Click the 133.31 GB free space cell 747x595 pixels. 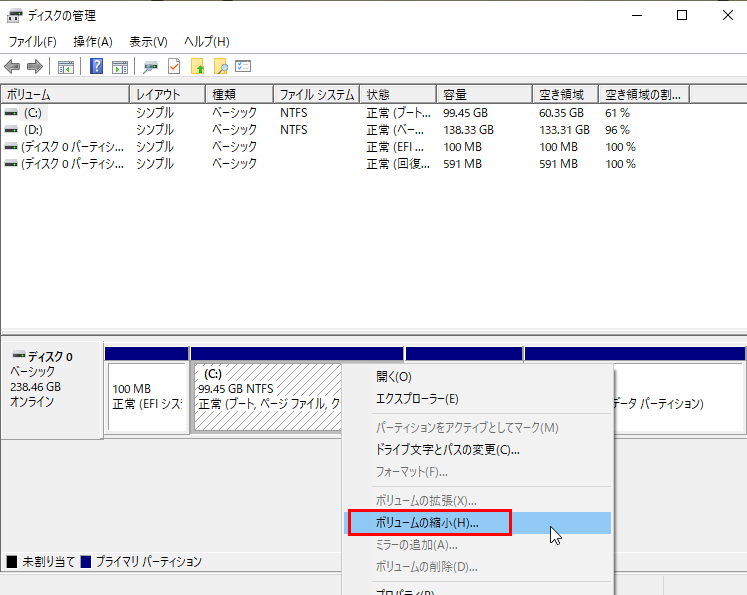pos(565,130)
